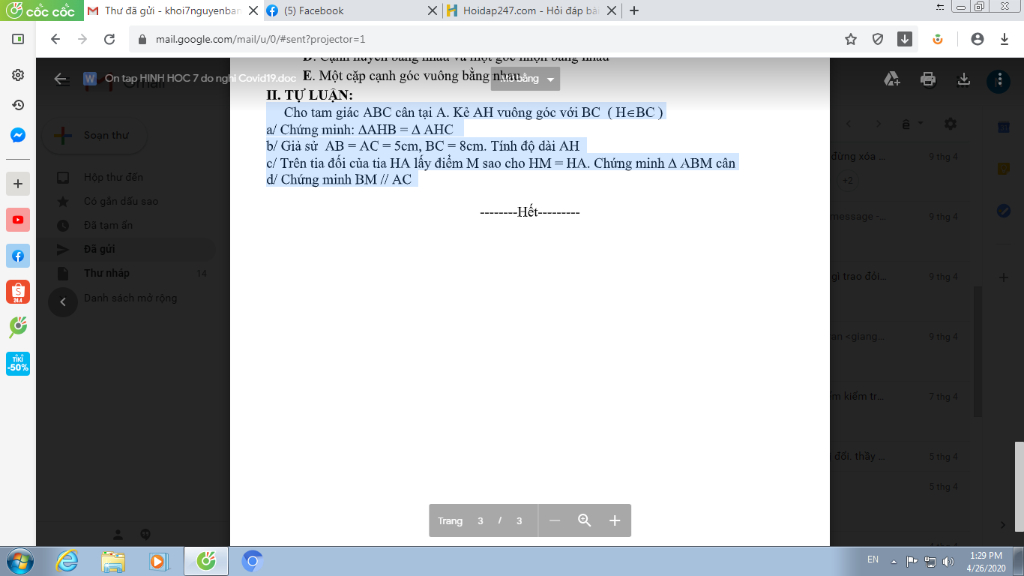Open File Explorer from taskbar

113,561
